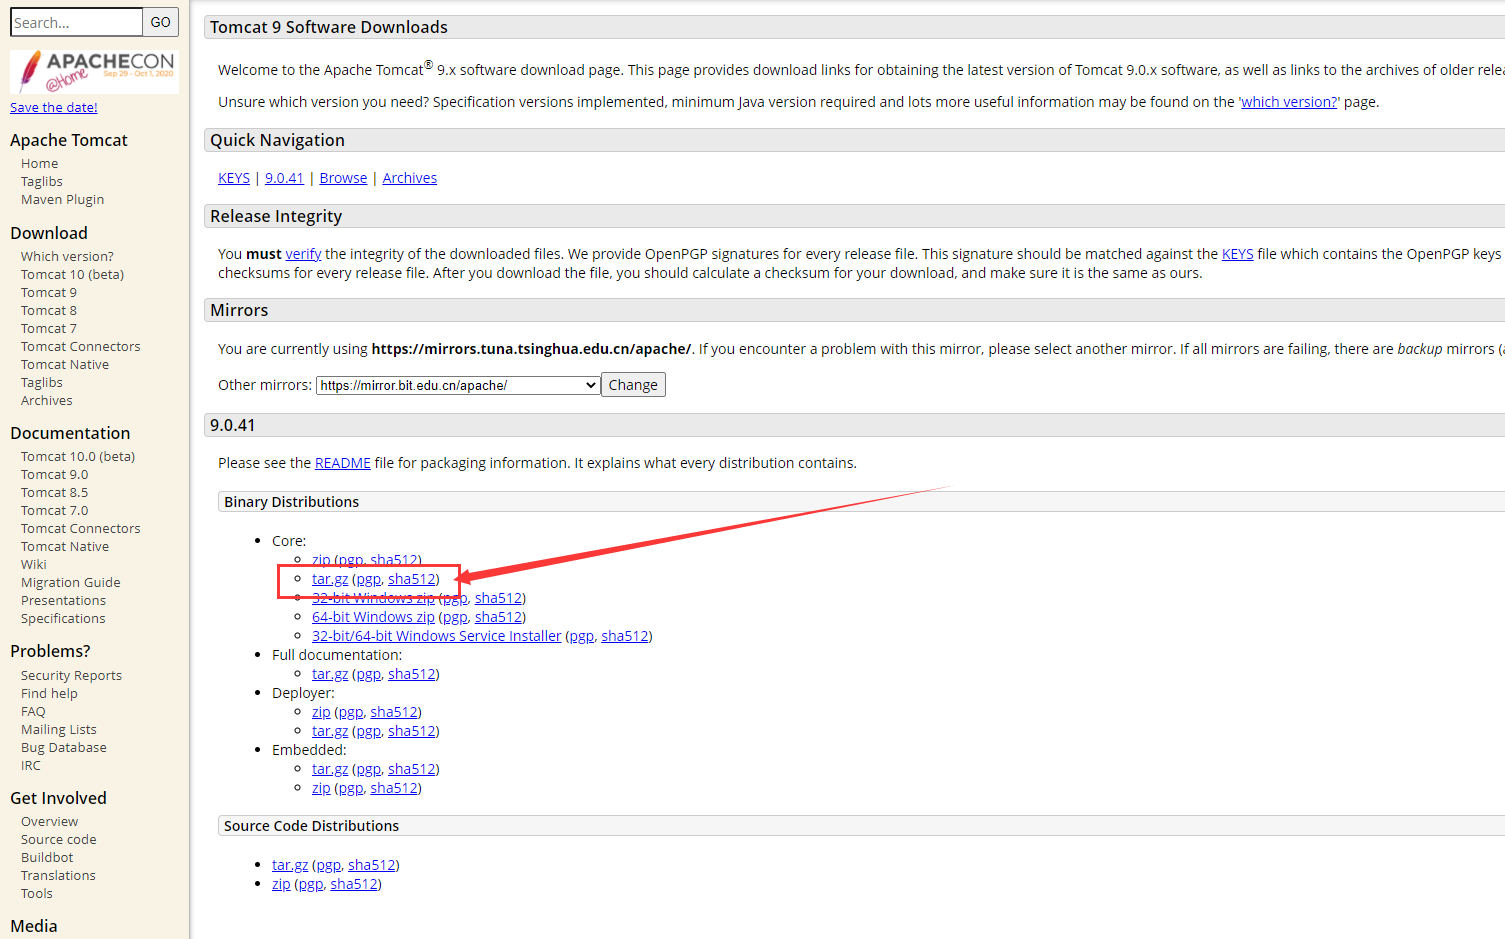Download the Embedded tar.gz
The height and width of the screenshot is (939, 1505).
(x=330, y=769)
